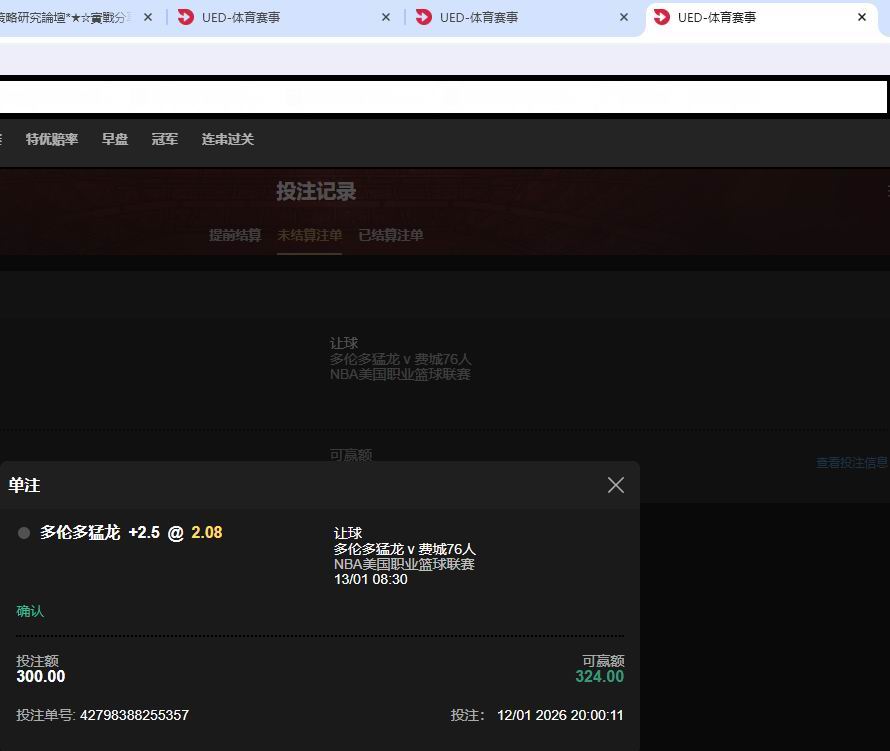Viewport: 890px width, 751px height.
Task: Close the 策略研究論壇 browser tab
Action: click(148, 17)
